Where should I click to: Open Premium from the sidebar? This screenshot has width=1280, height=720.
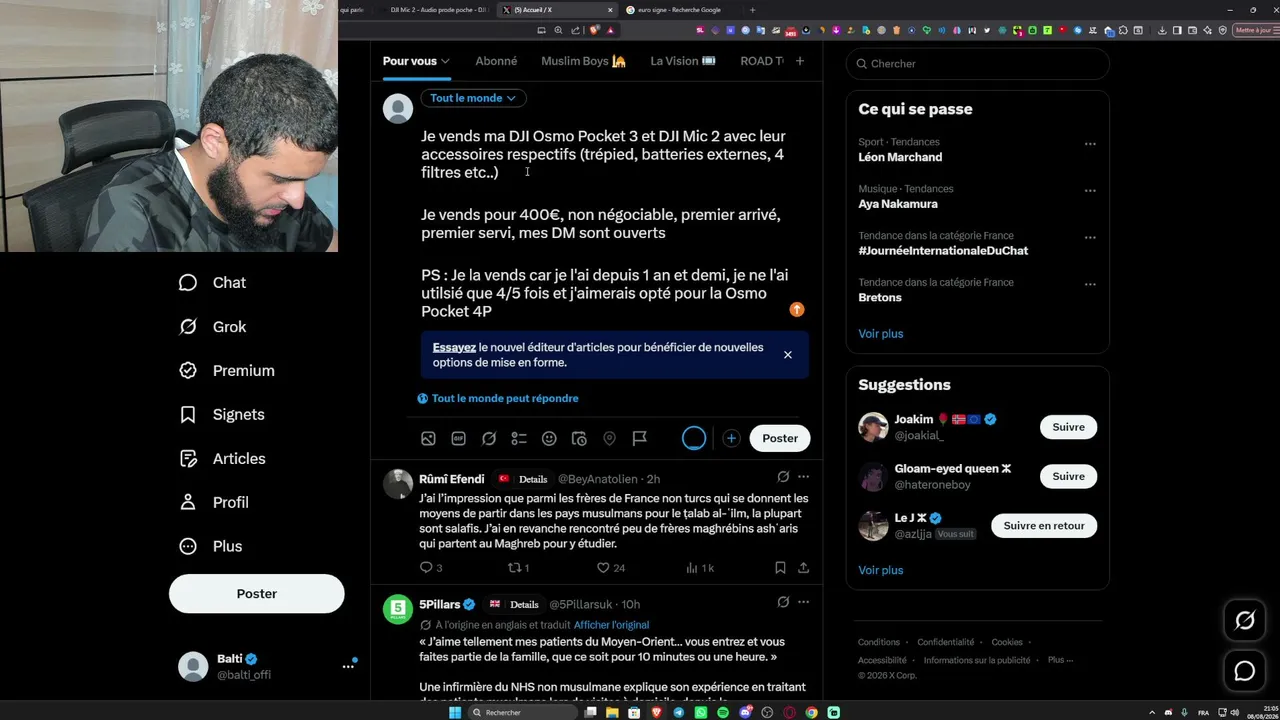(x=226, y=371)
